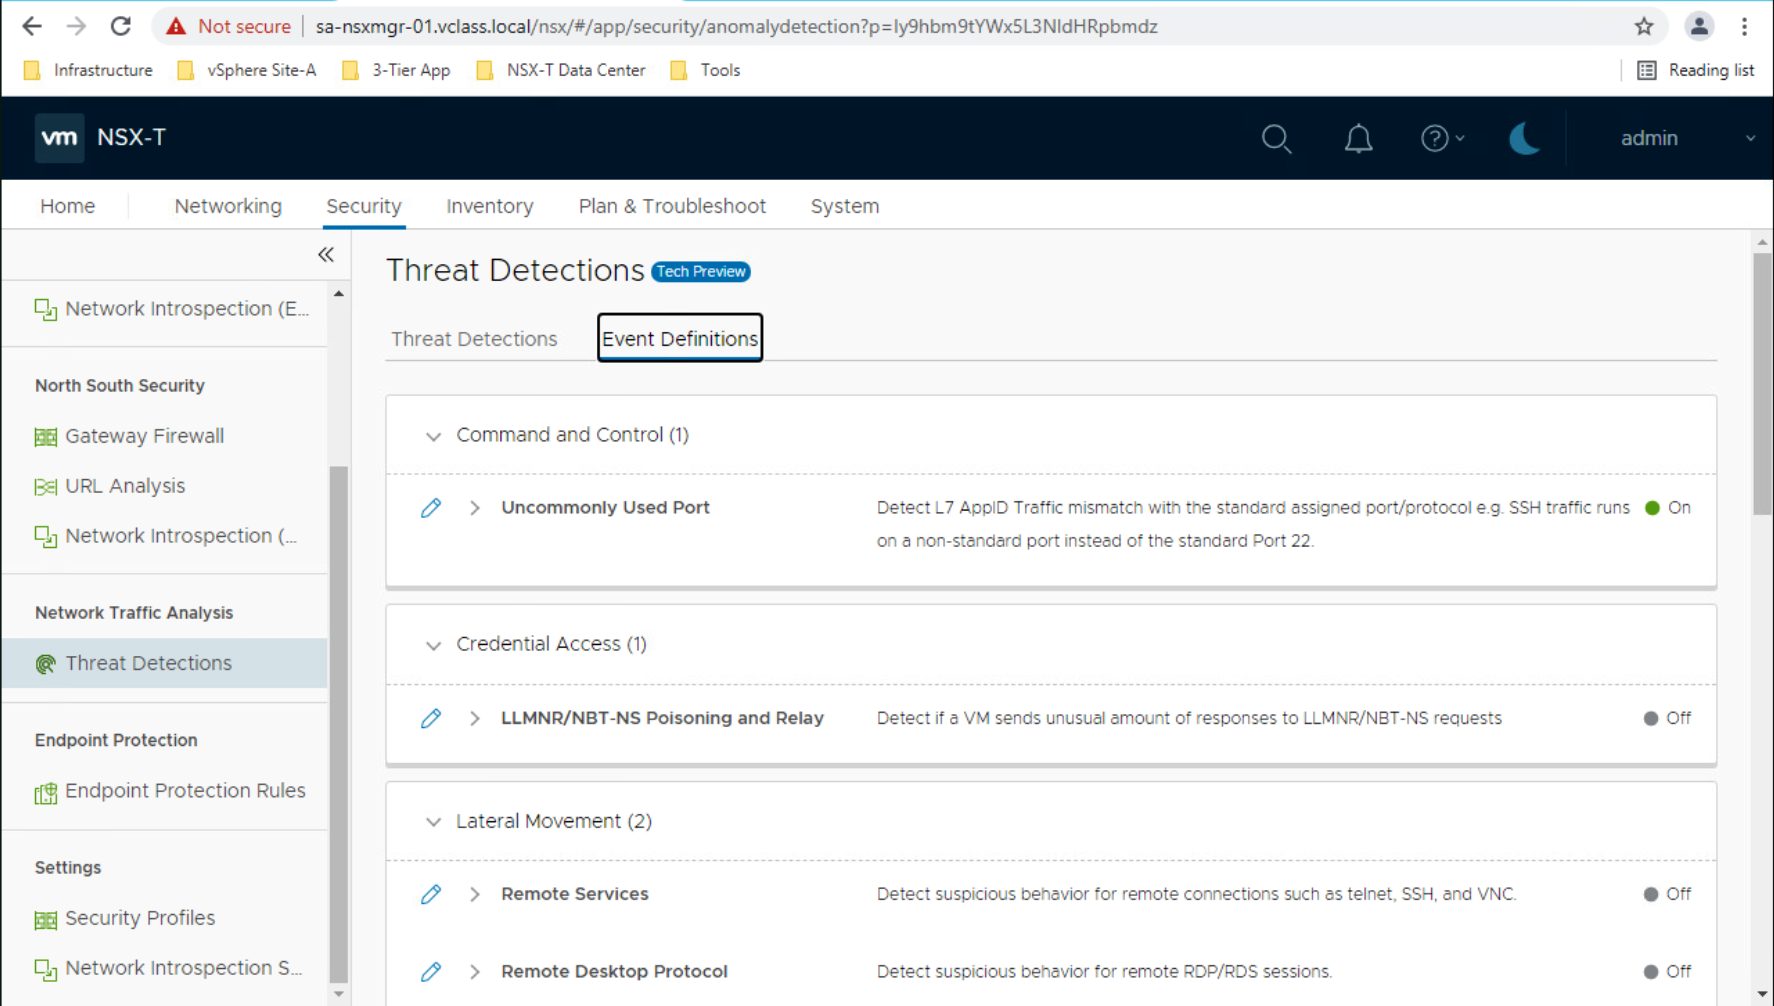
Task: Open the admin user dropdown
Action: 1687,138
